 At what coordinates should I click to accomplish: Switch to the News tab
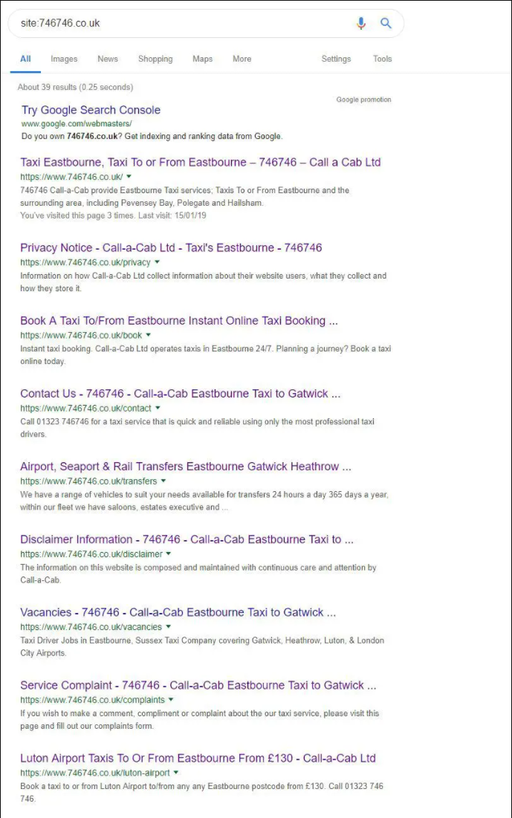coord(108,59)
